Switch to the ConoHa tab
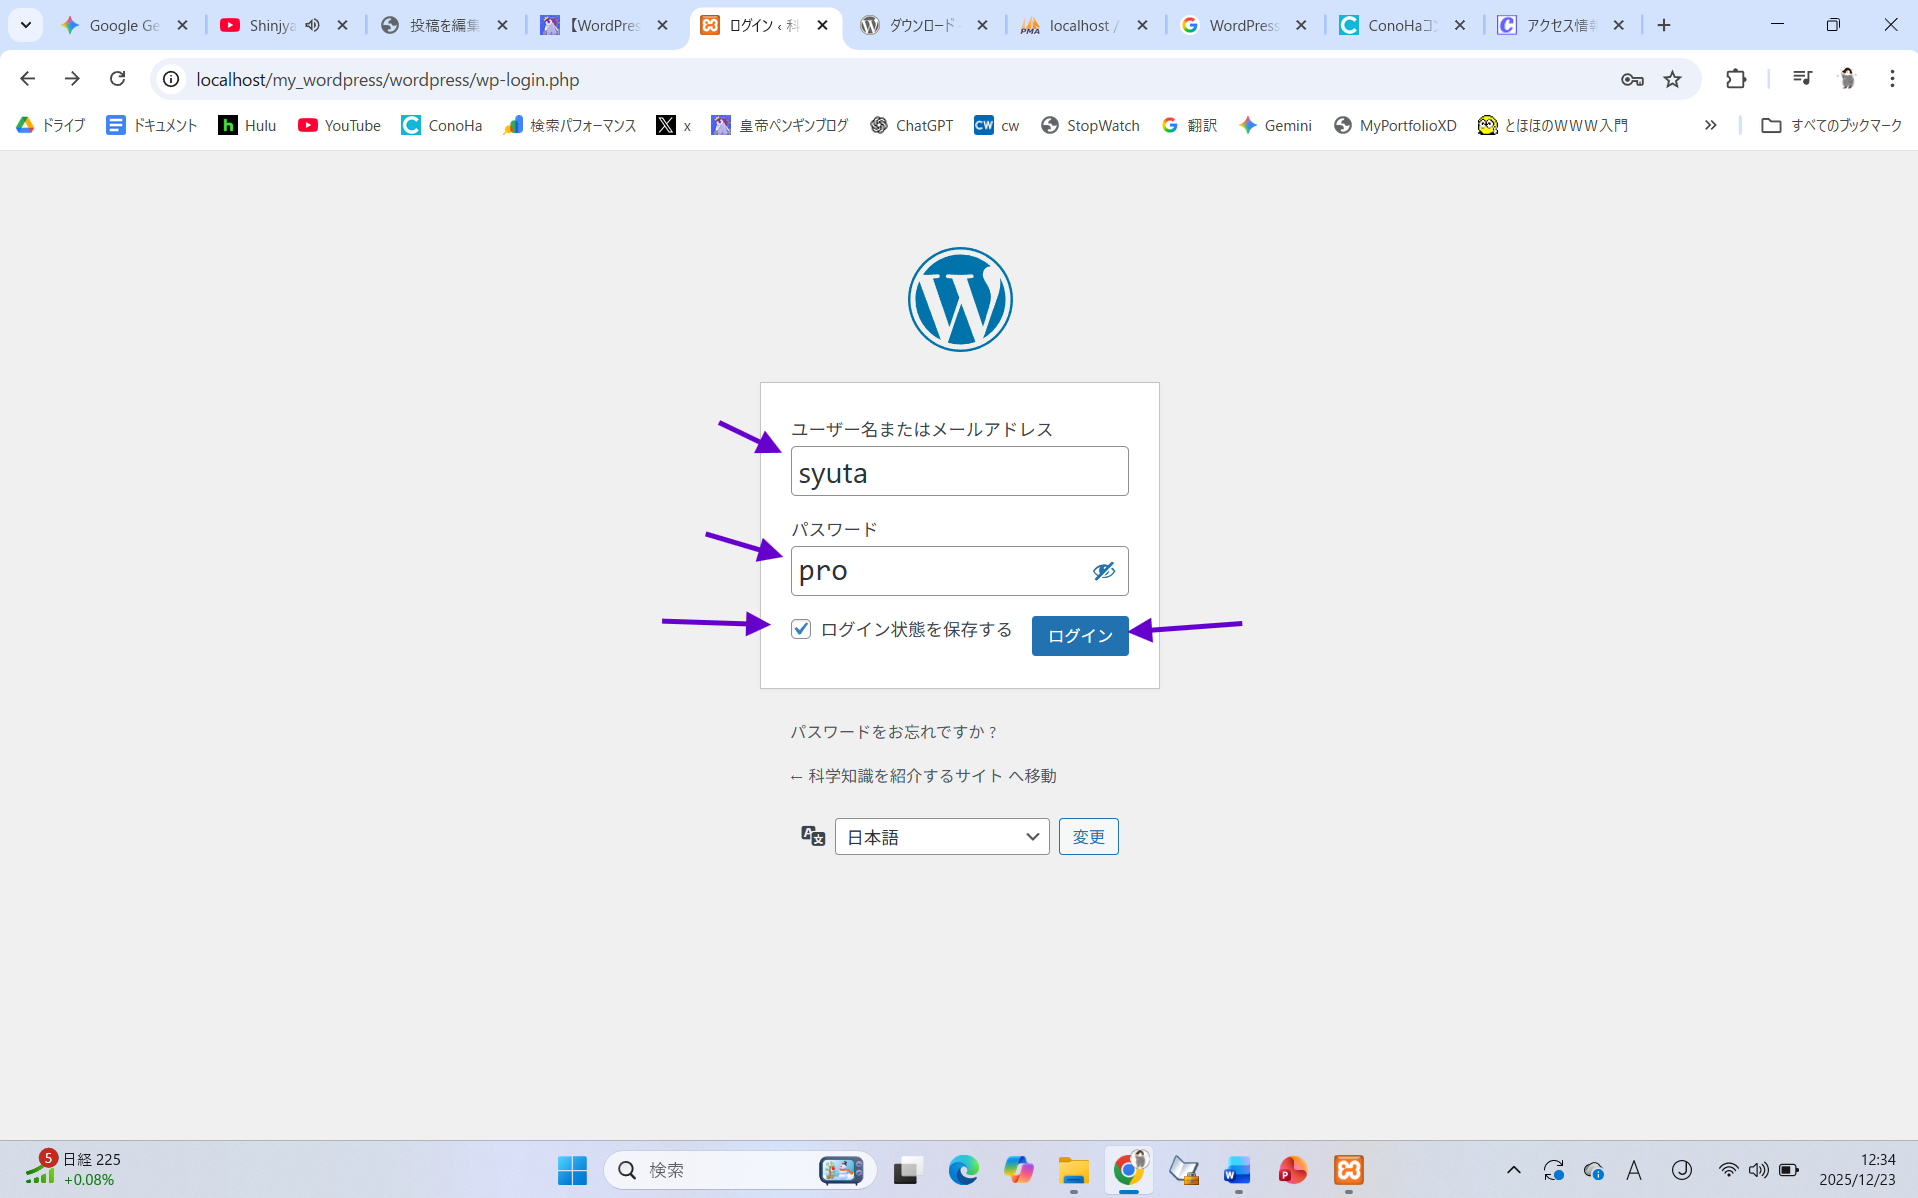The image size is (1918, 1198). [x=1400, y=25]
